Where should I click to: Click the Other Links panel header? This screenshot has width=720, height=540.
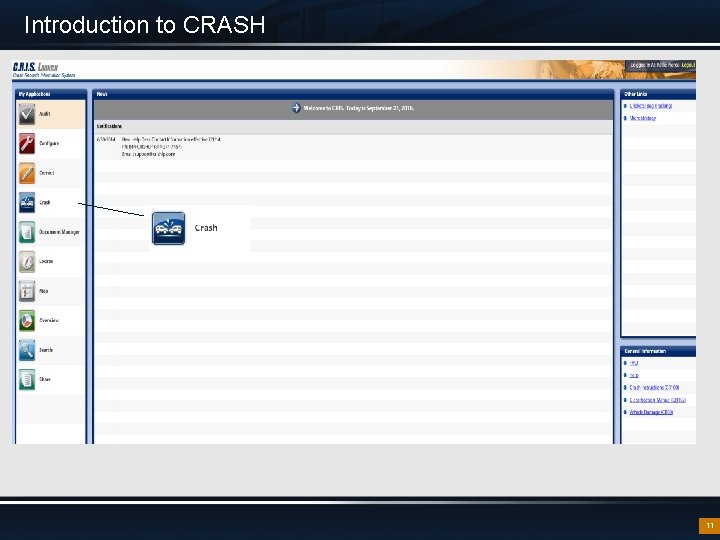pos(658,94)
